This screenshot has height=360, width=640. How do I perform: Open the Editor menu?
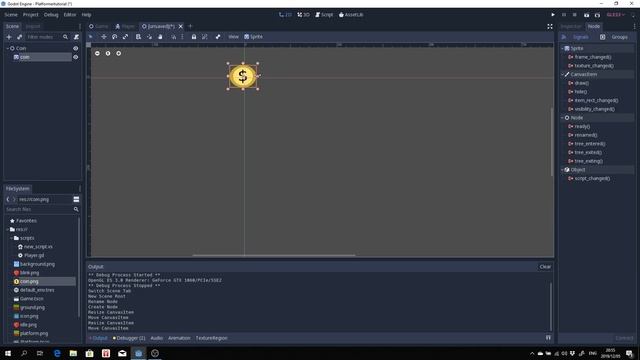coord(70,15)
